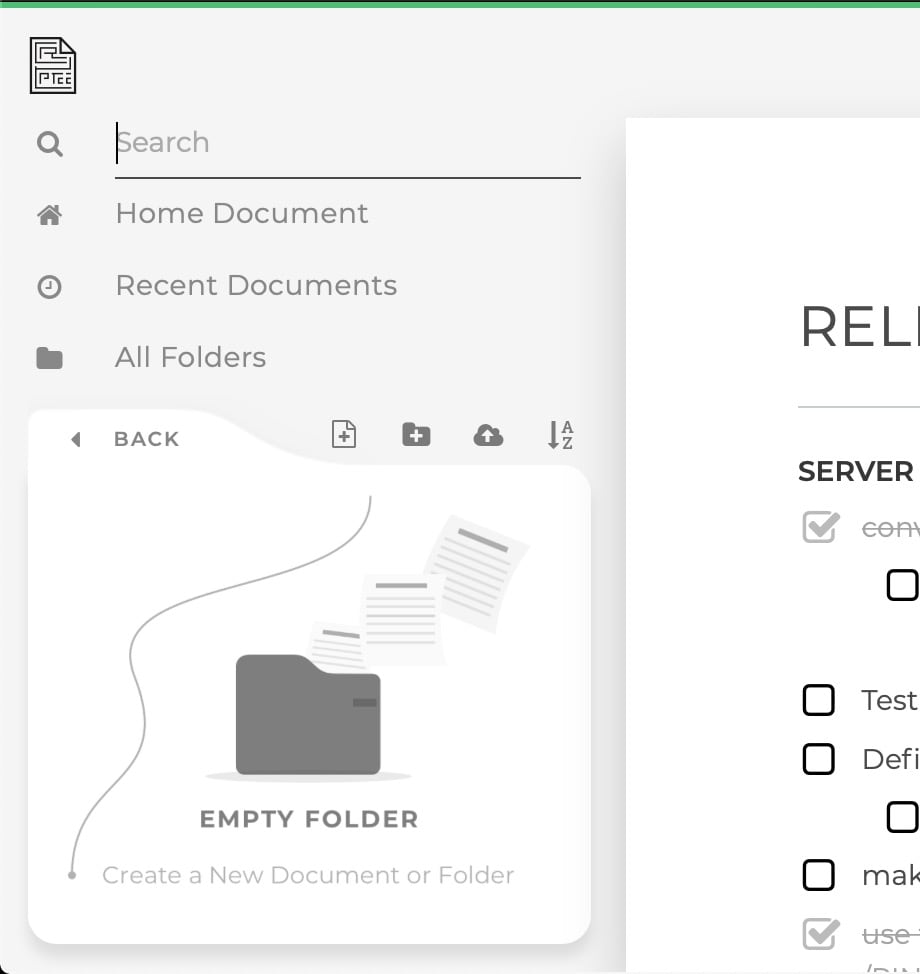Viewport: 920px width, 974px height.
Task: Click the clock icon for recents
Action: point(49,287)
